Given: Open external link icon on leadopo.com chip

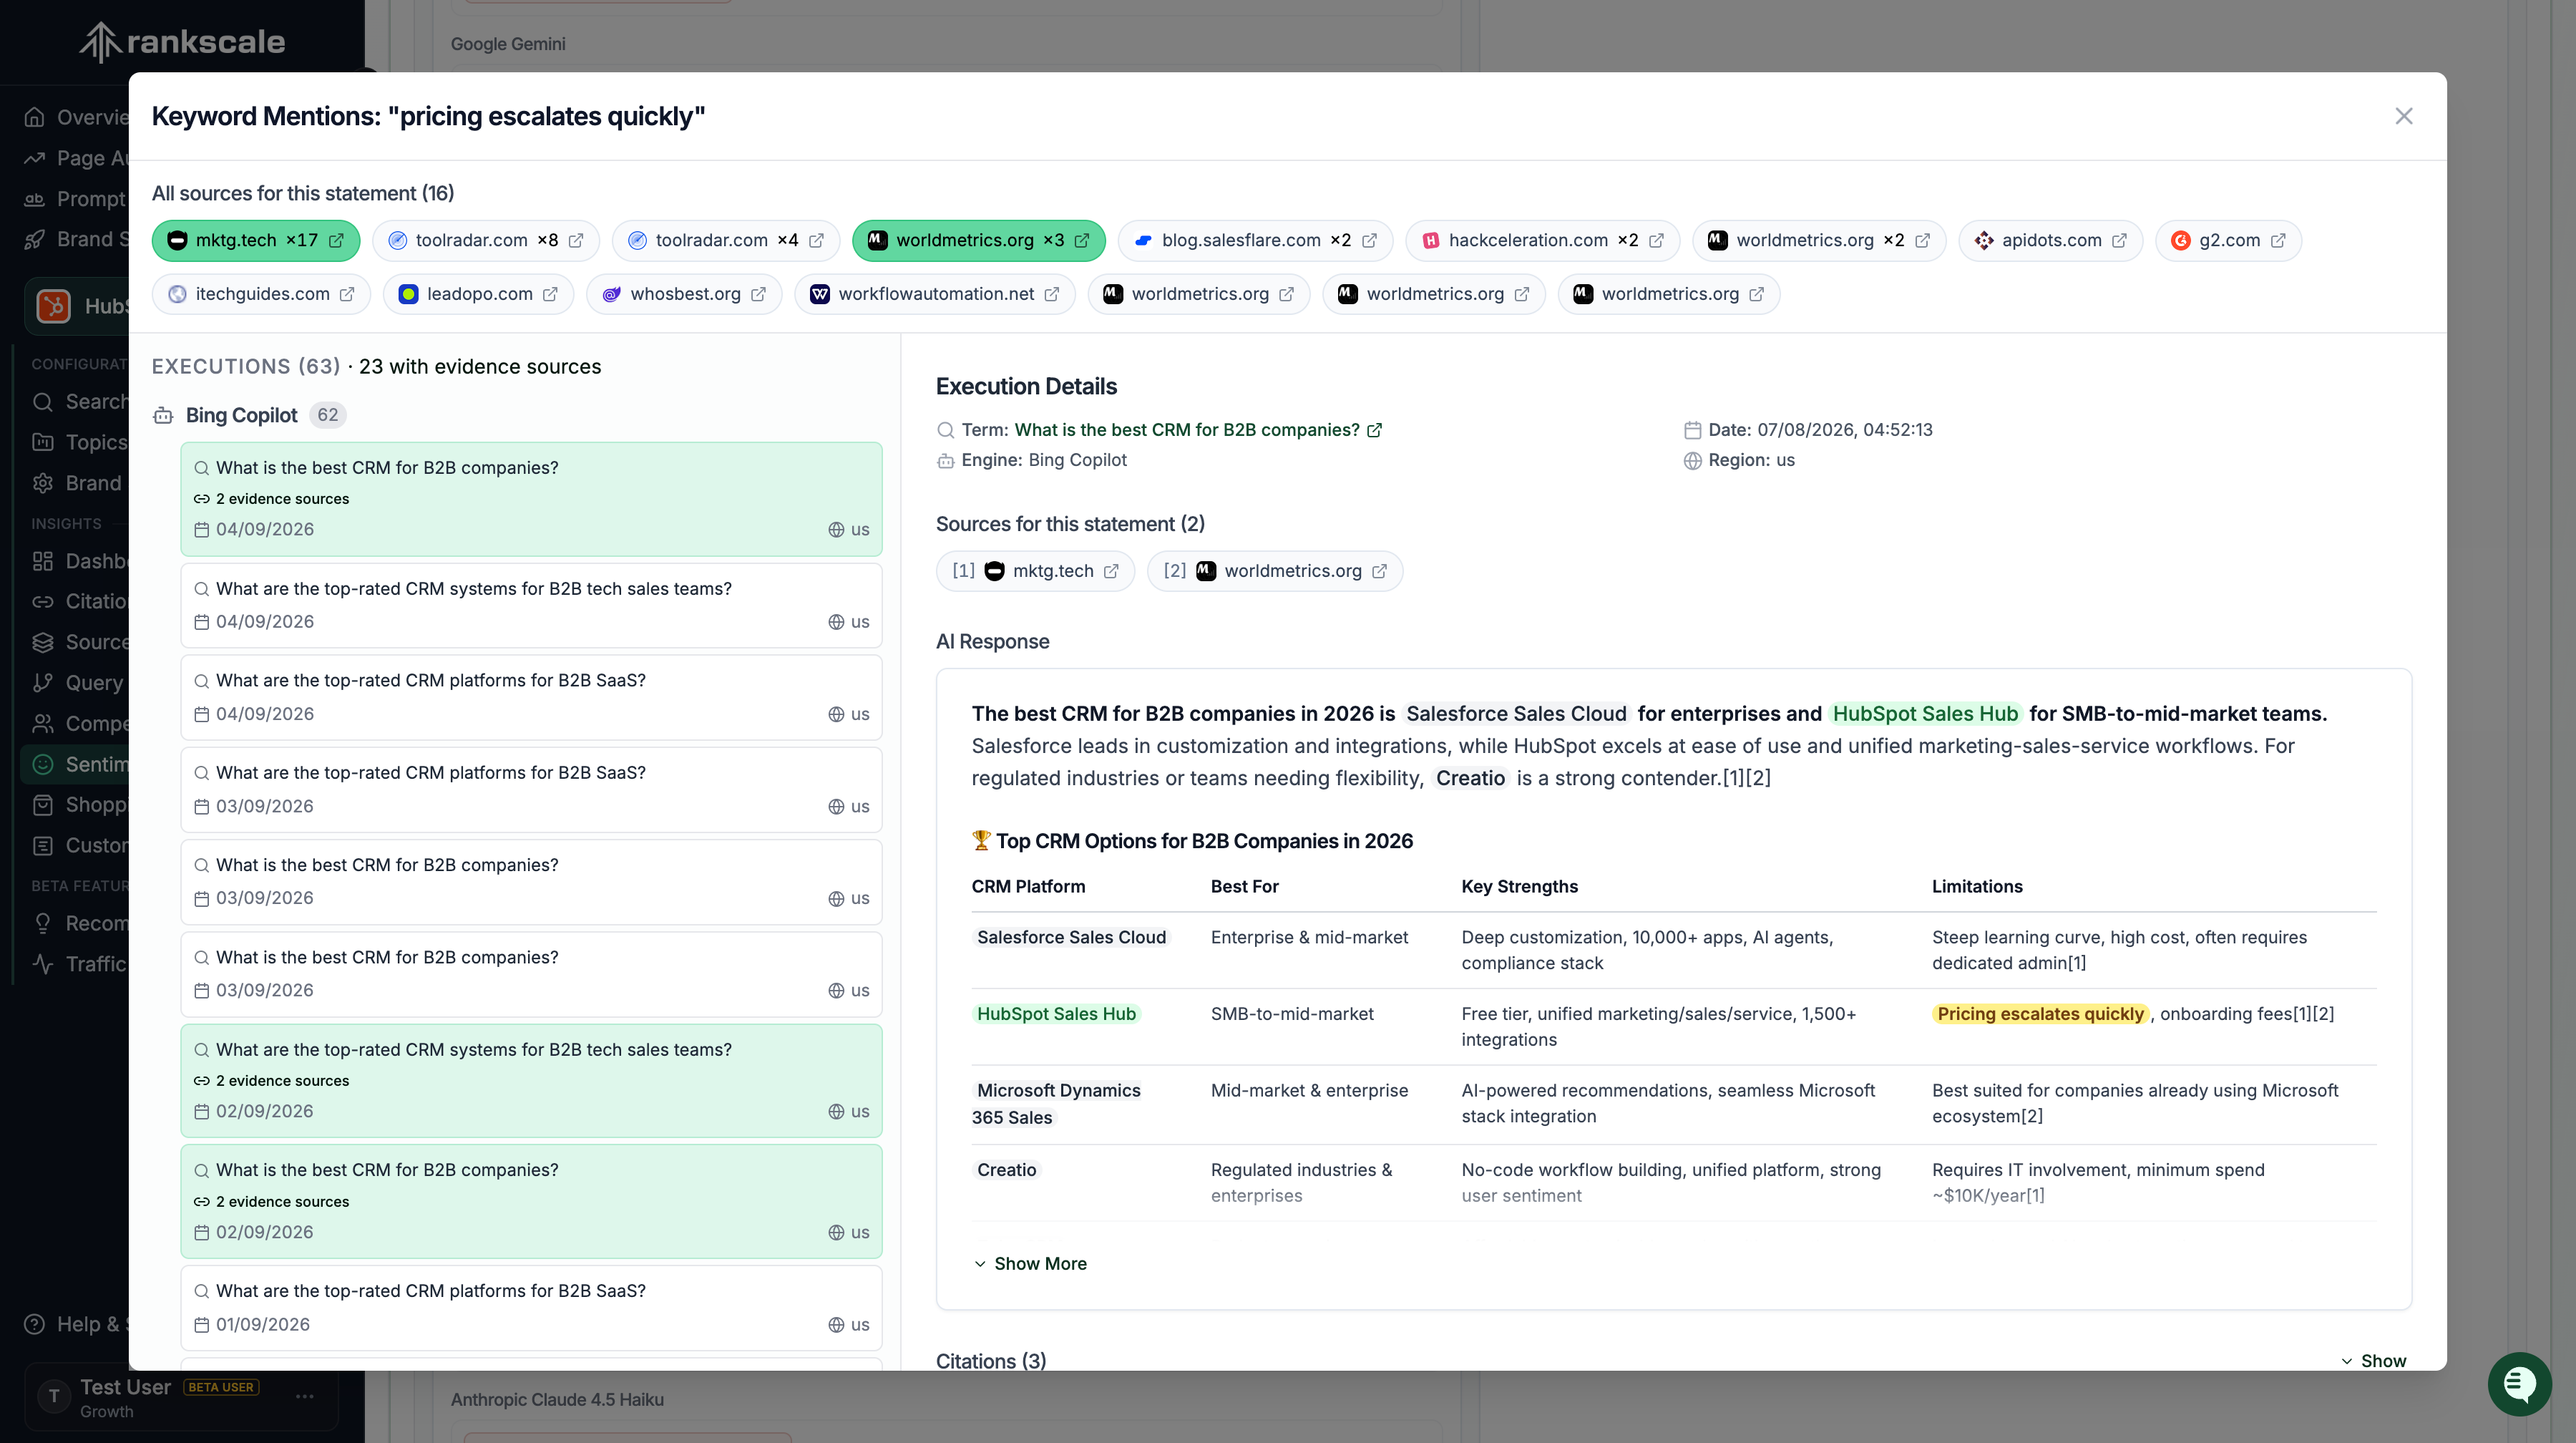Looking at the screenshot, I should coord(550,294).
